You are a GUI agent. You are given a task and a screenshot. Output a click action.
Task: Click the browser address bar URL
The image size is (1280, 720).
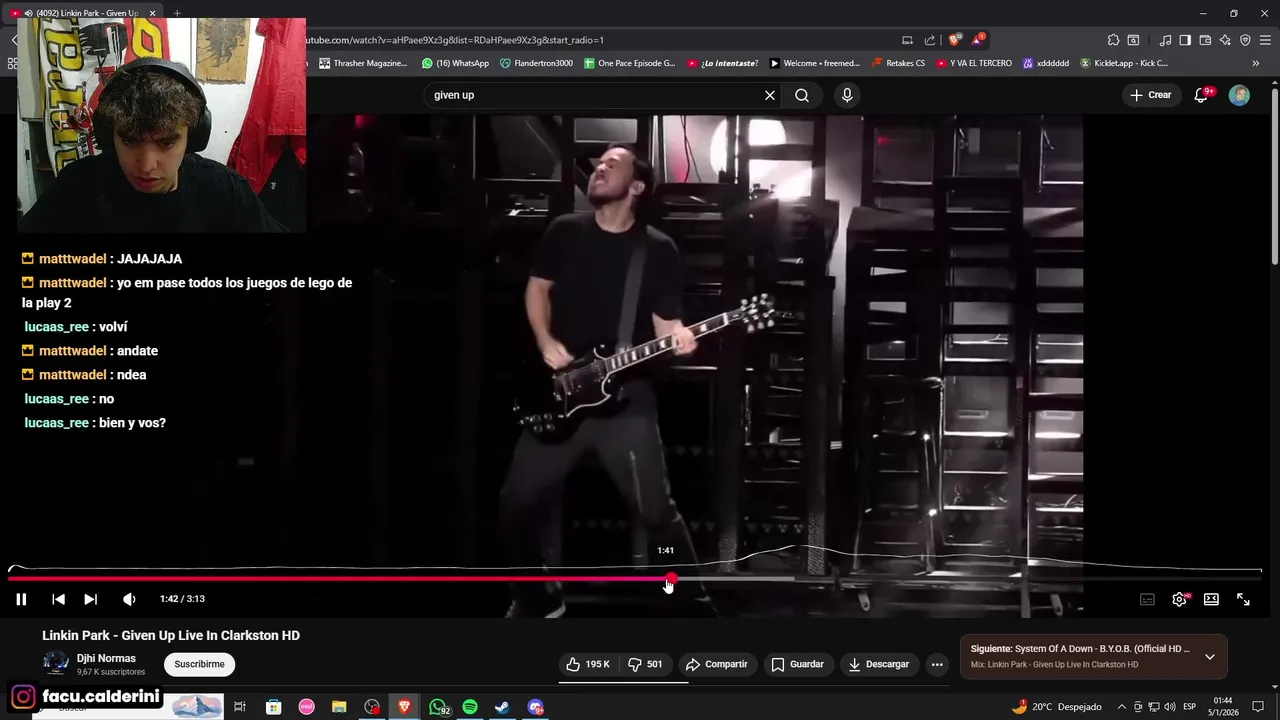(x=455, y=40)
